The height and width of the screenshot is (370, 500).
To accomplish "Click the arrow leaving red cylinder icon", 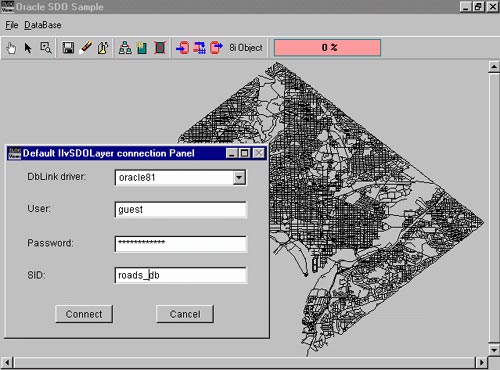I will coord(216,48).
